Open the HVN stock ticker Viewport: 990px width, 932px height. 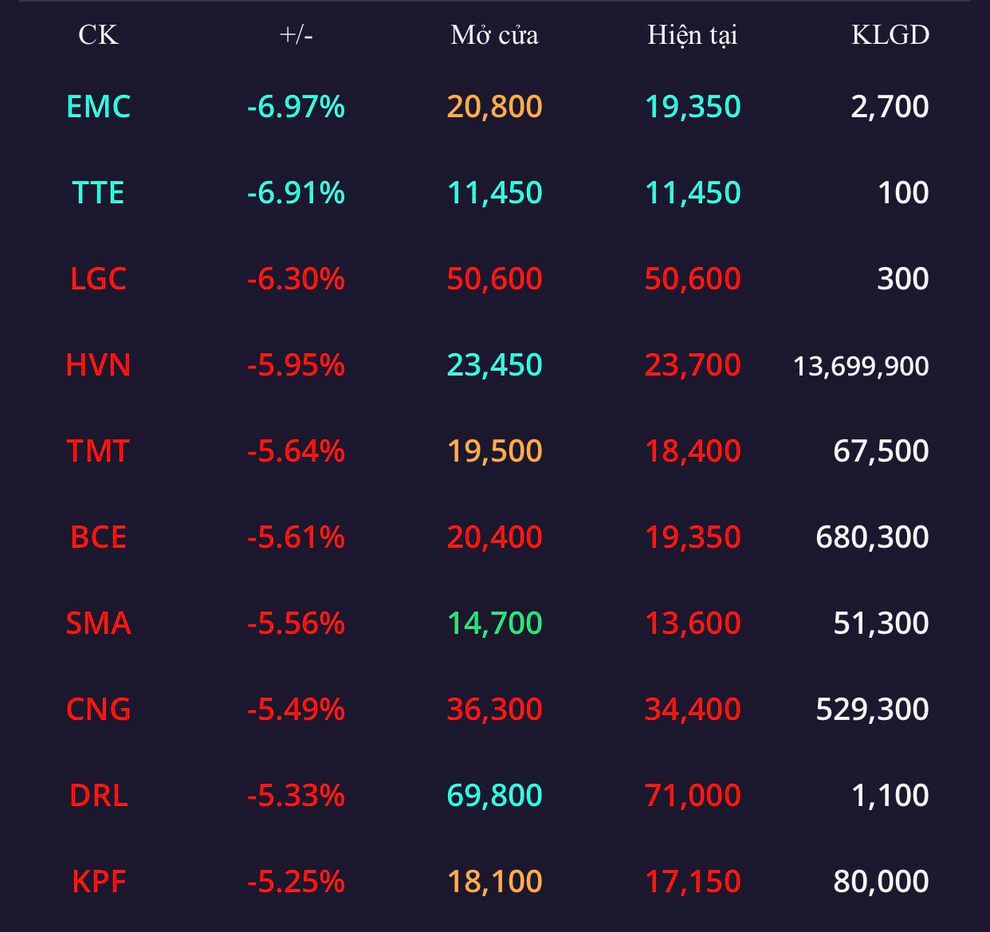coord(98,365)
